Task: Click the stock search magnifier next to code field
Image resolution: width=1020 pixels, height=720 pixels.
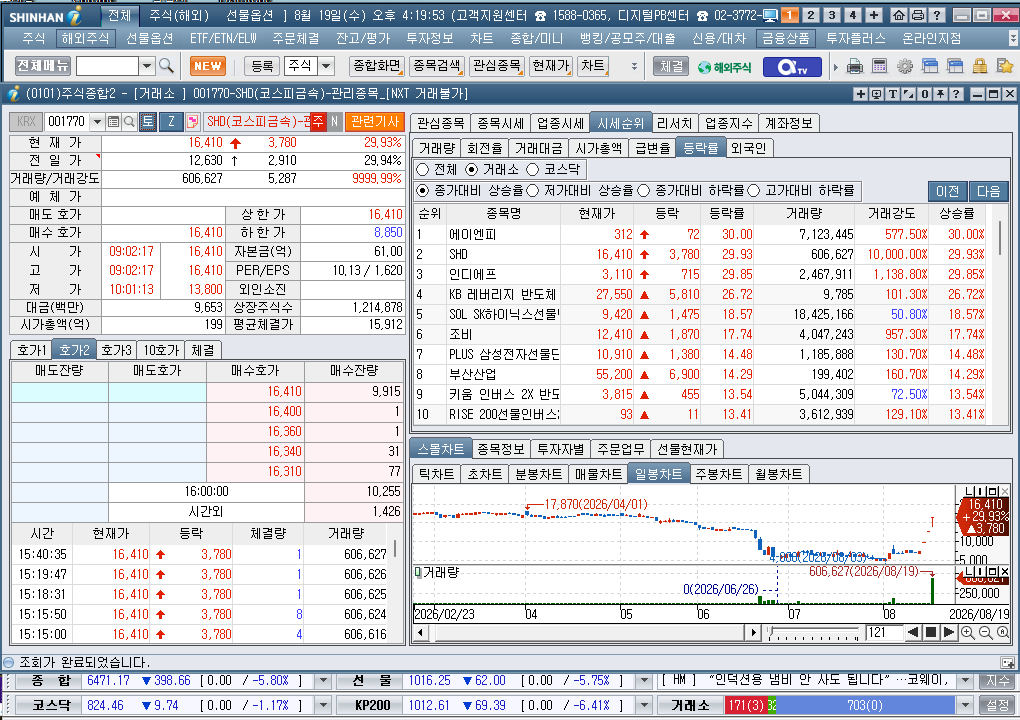Action: point(129,122)
